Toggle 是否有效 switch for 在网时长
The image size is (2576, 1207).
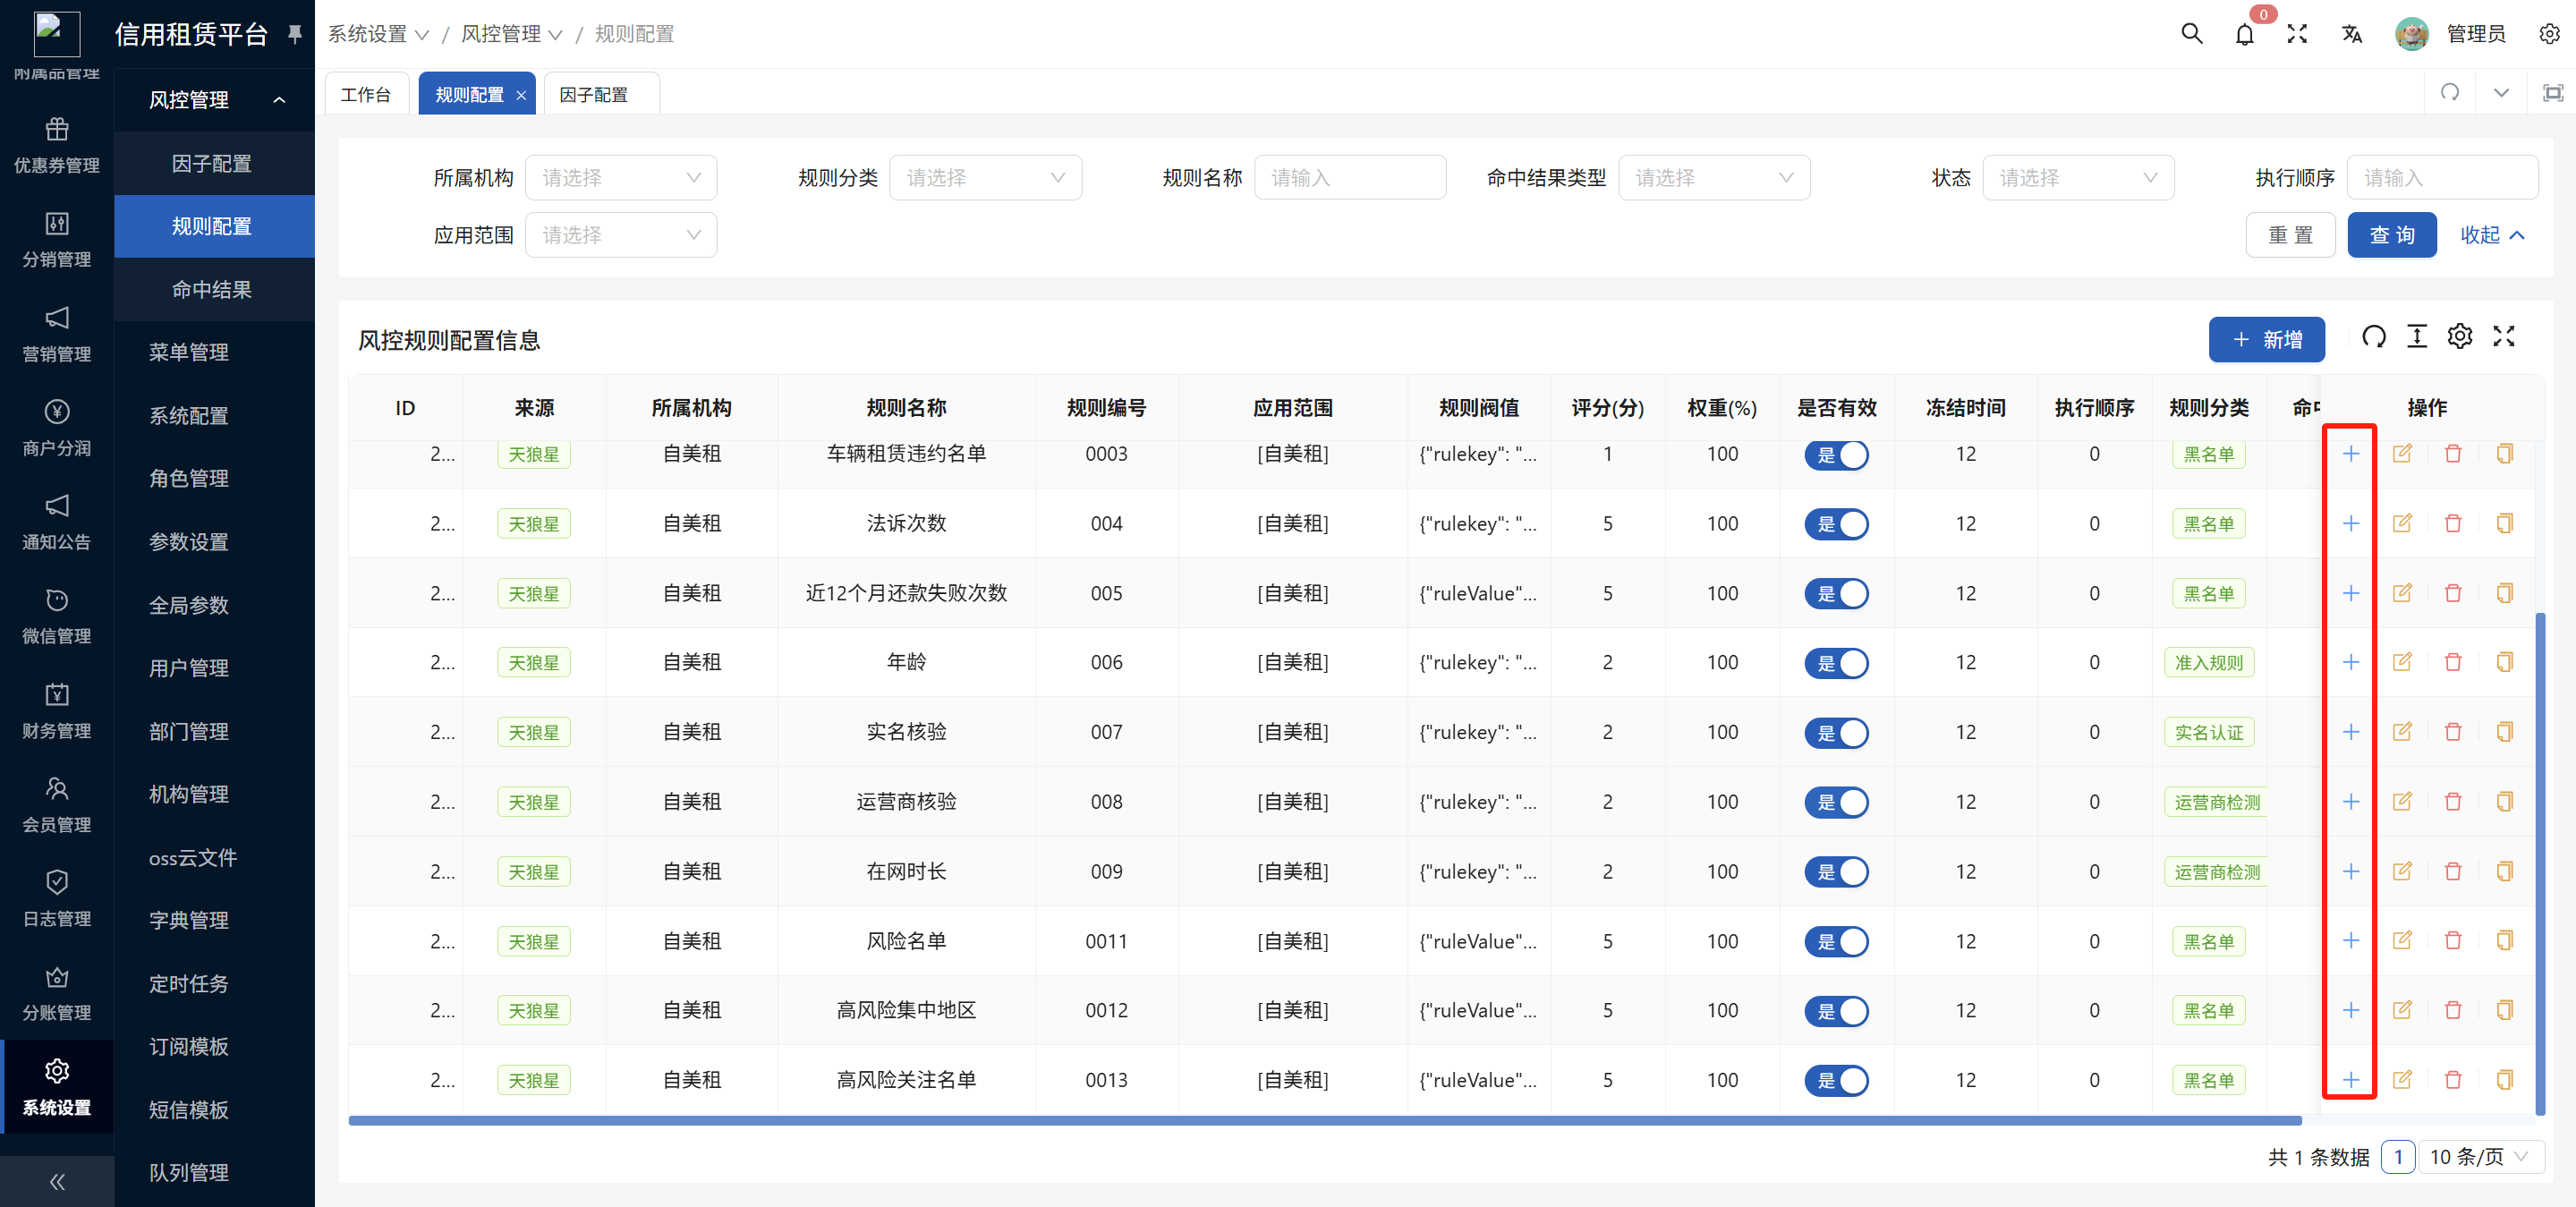1836,872
